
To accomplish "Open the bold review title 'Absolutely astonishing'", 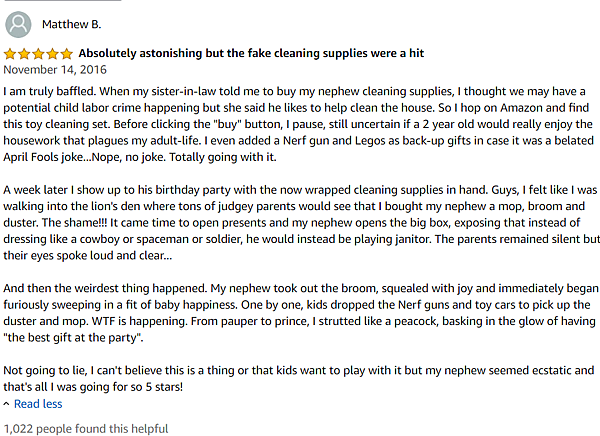I will 251,53.
